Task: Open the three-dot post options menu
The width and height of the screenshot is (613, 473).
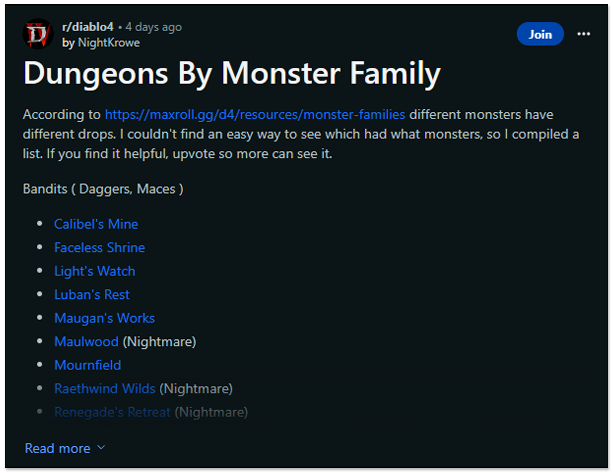Action: pos(584,34)
